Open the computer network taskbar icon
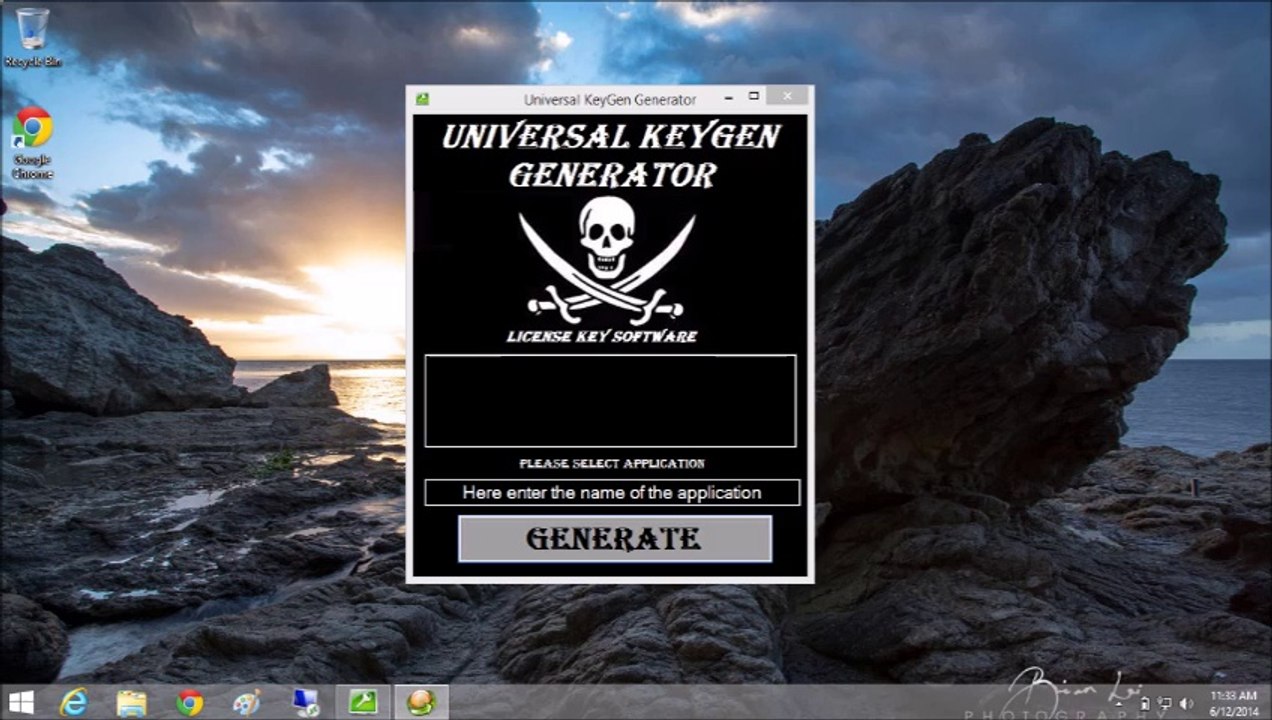The width and height of the screenshot is (1272, 720). [305, 702]
